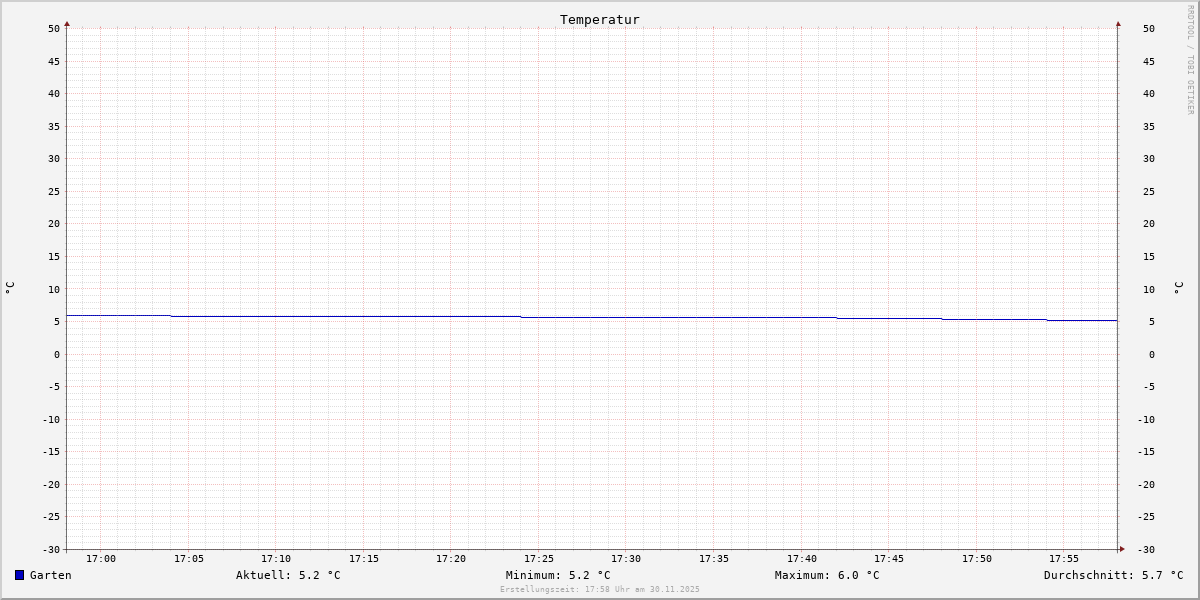1200x600 pixels.
Task: Click the blue Garten legend color square
Action: [19, 575]
